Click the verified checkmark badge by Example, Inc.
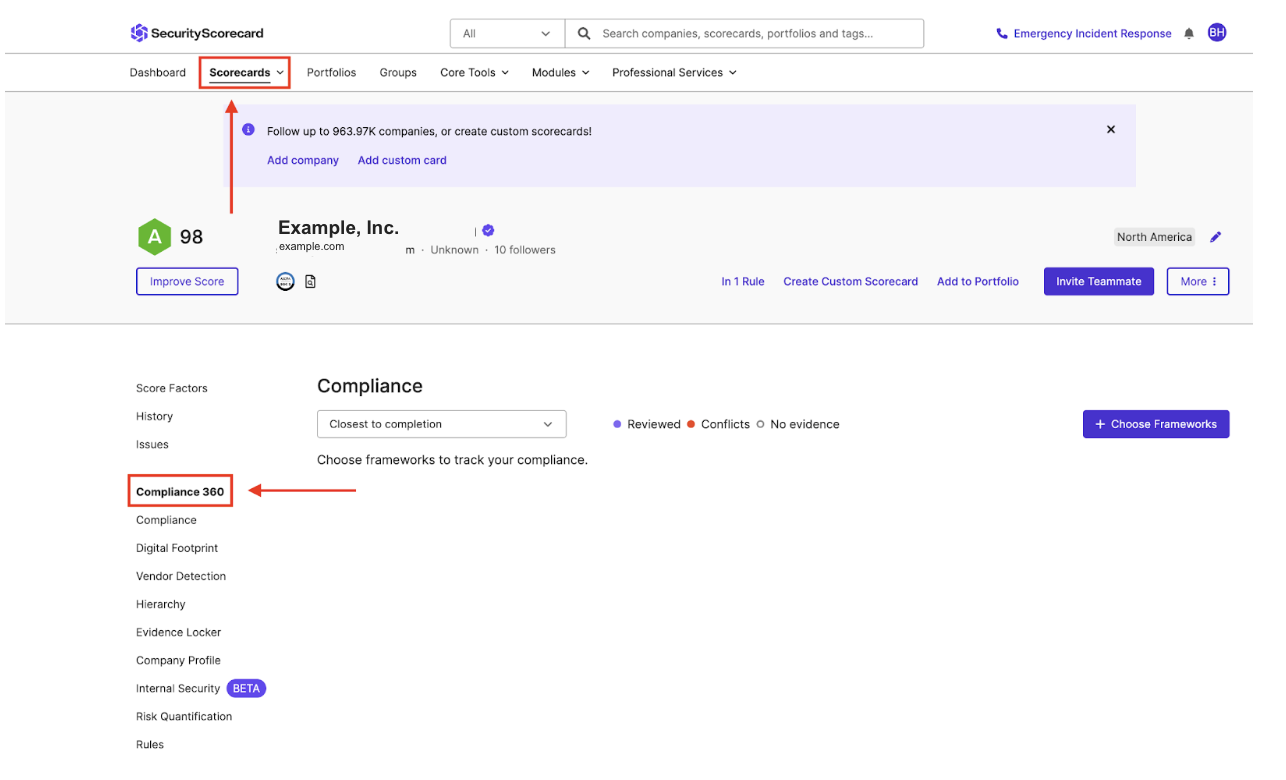Viewport: 1286px width, 780px height. [x=488, y=230]
